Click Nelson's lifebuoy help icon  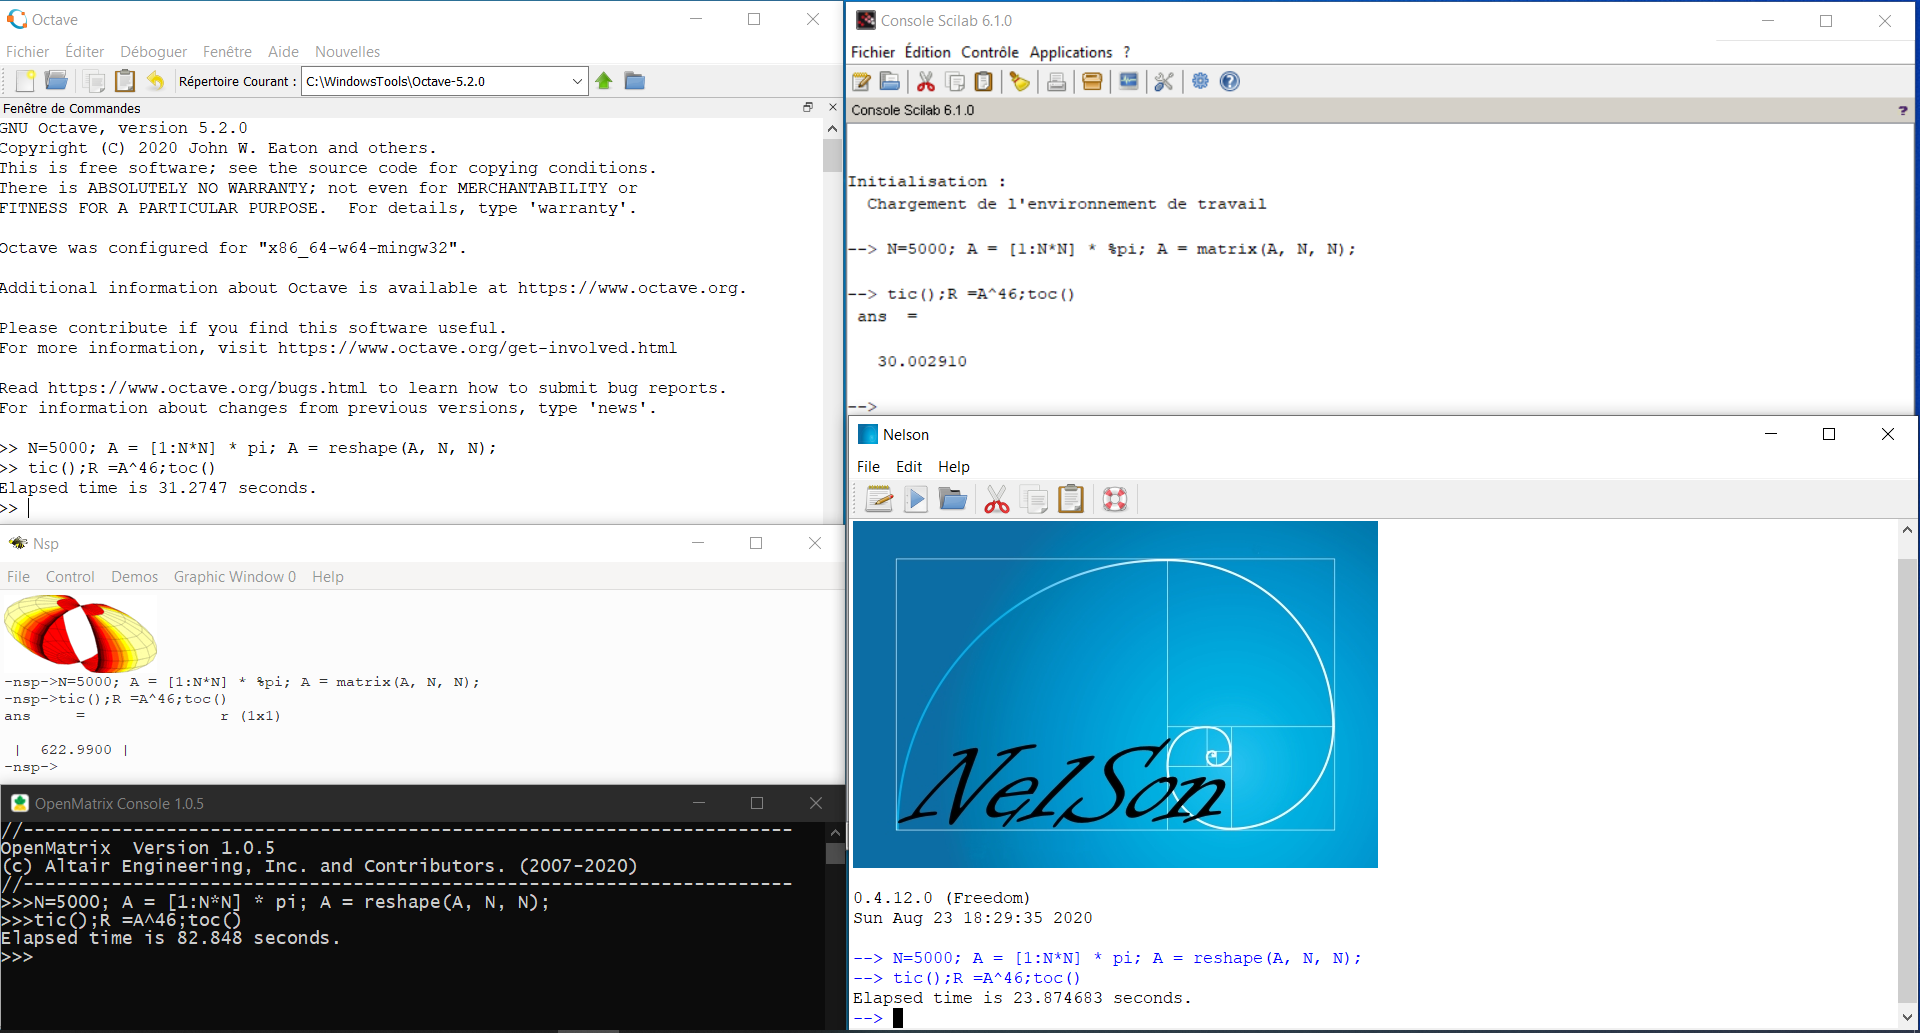(1115, 499)
